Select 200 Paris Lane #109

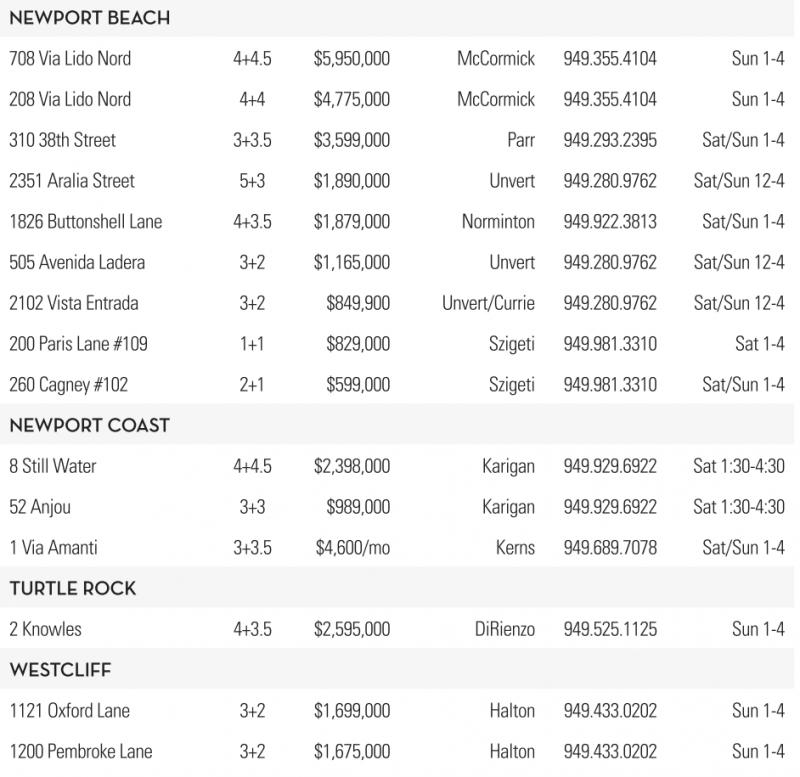[78, 344]
